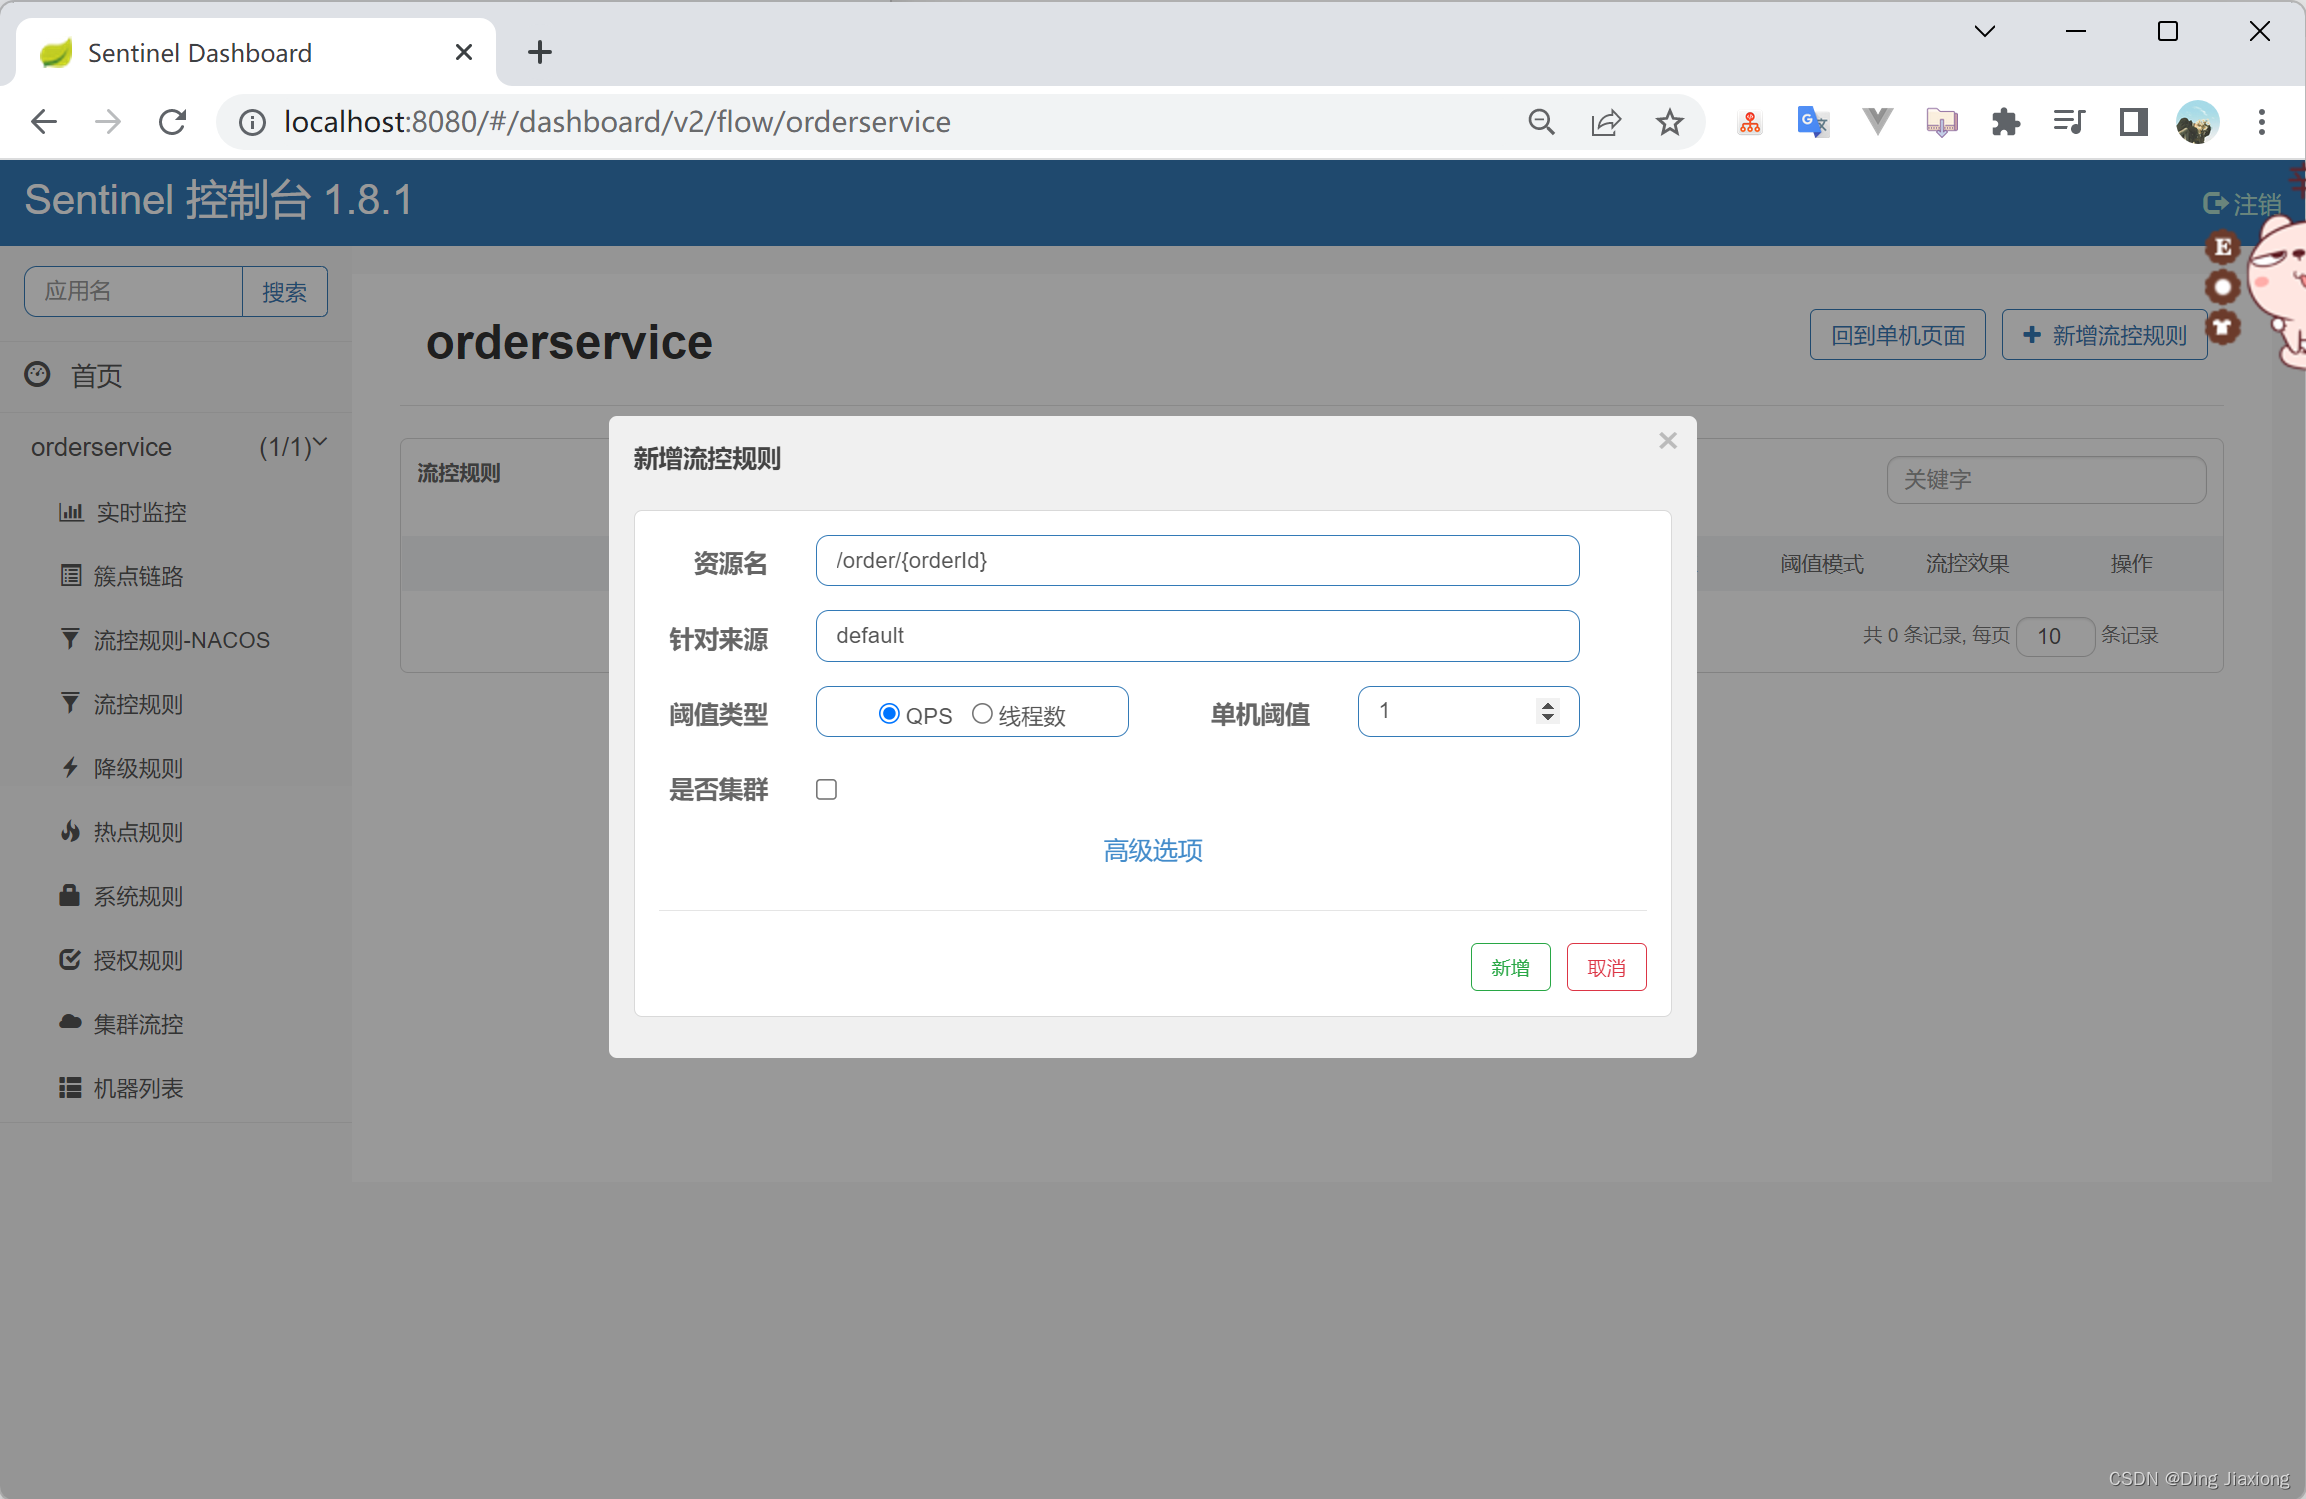Decrease 单机阈值 with the down arrow
Screen dimensions: 2306x1499
(x=1548, y=718)
